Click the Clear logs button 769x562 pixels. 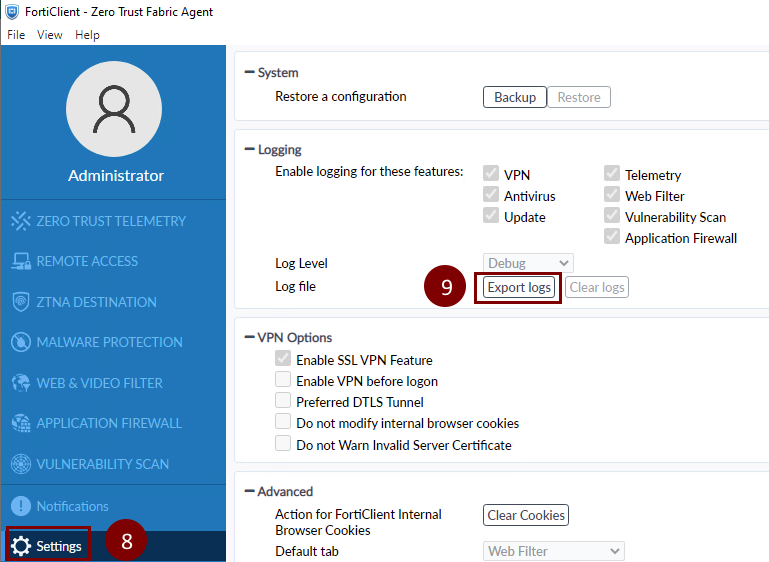[597, 287]
